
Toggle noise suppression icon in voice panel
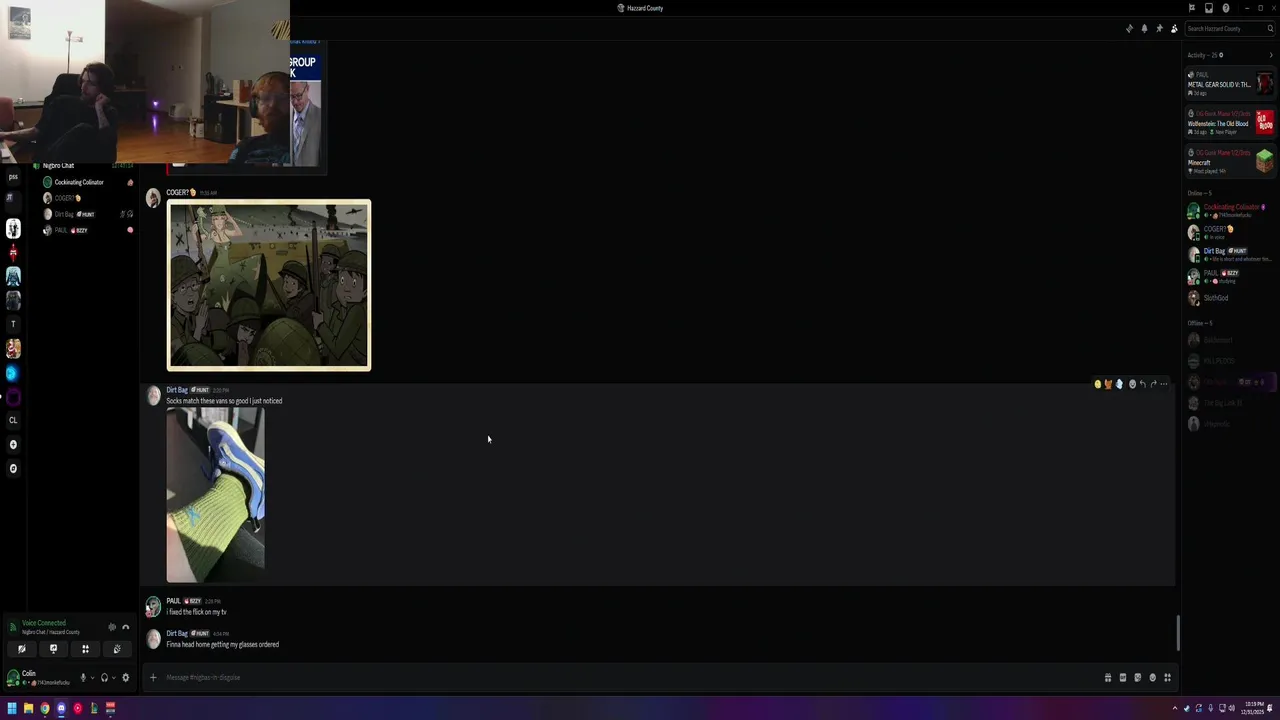112,627
